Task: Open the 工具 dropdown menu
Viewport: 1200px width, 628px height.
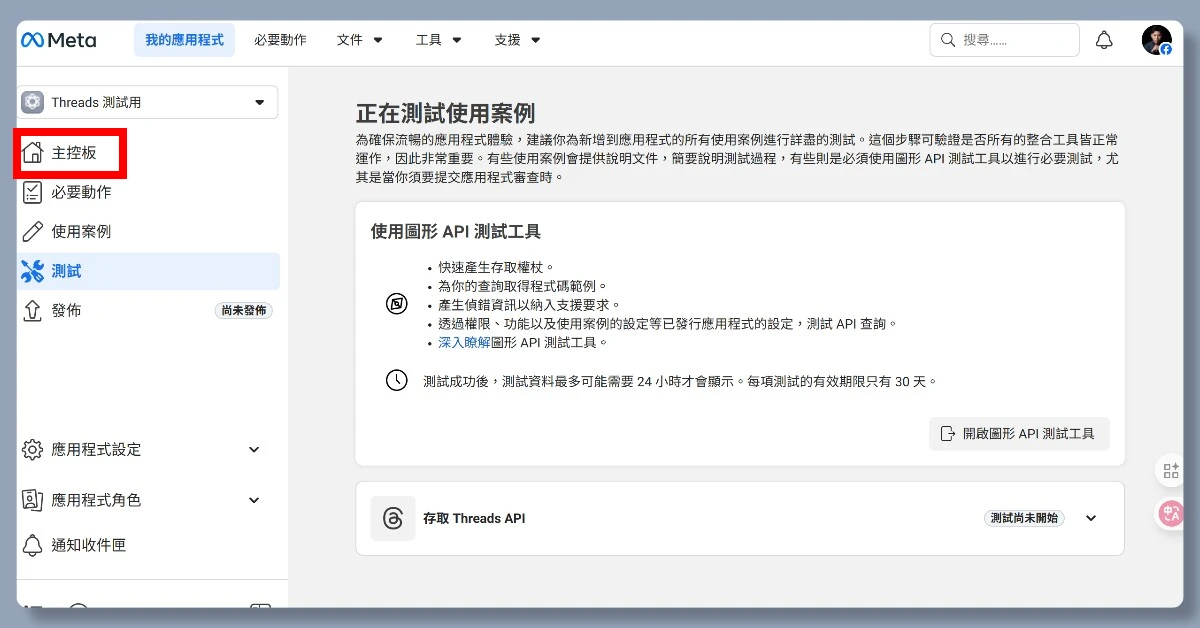Action: (439, 40)
